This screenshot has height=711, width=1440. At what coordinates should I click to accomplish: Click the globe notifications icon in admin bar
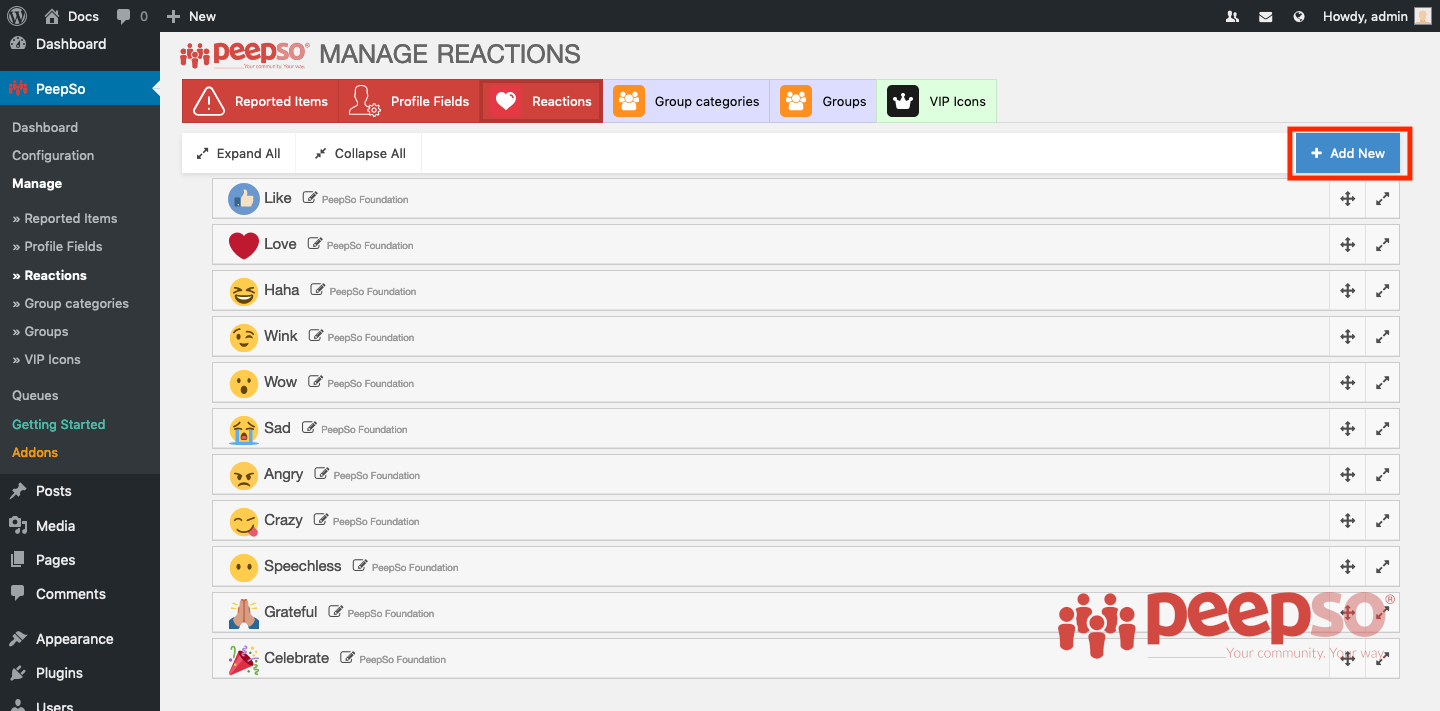(x=1299, y=16)
